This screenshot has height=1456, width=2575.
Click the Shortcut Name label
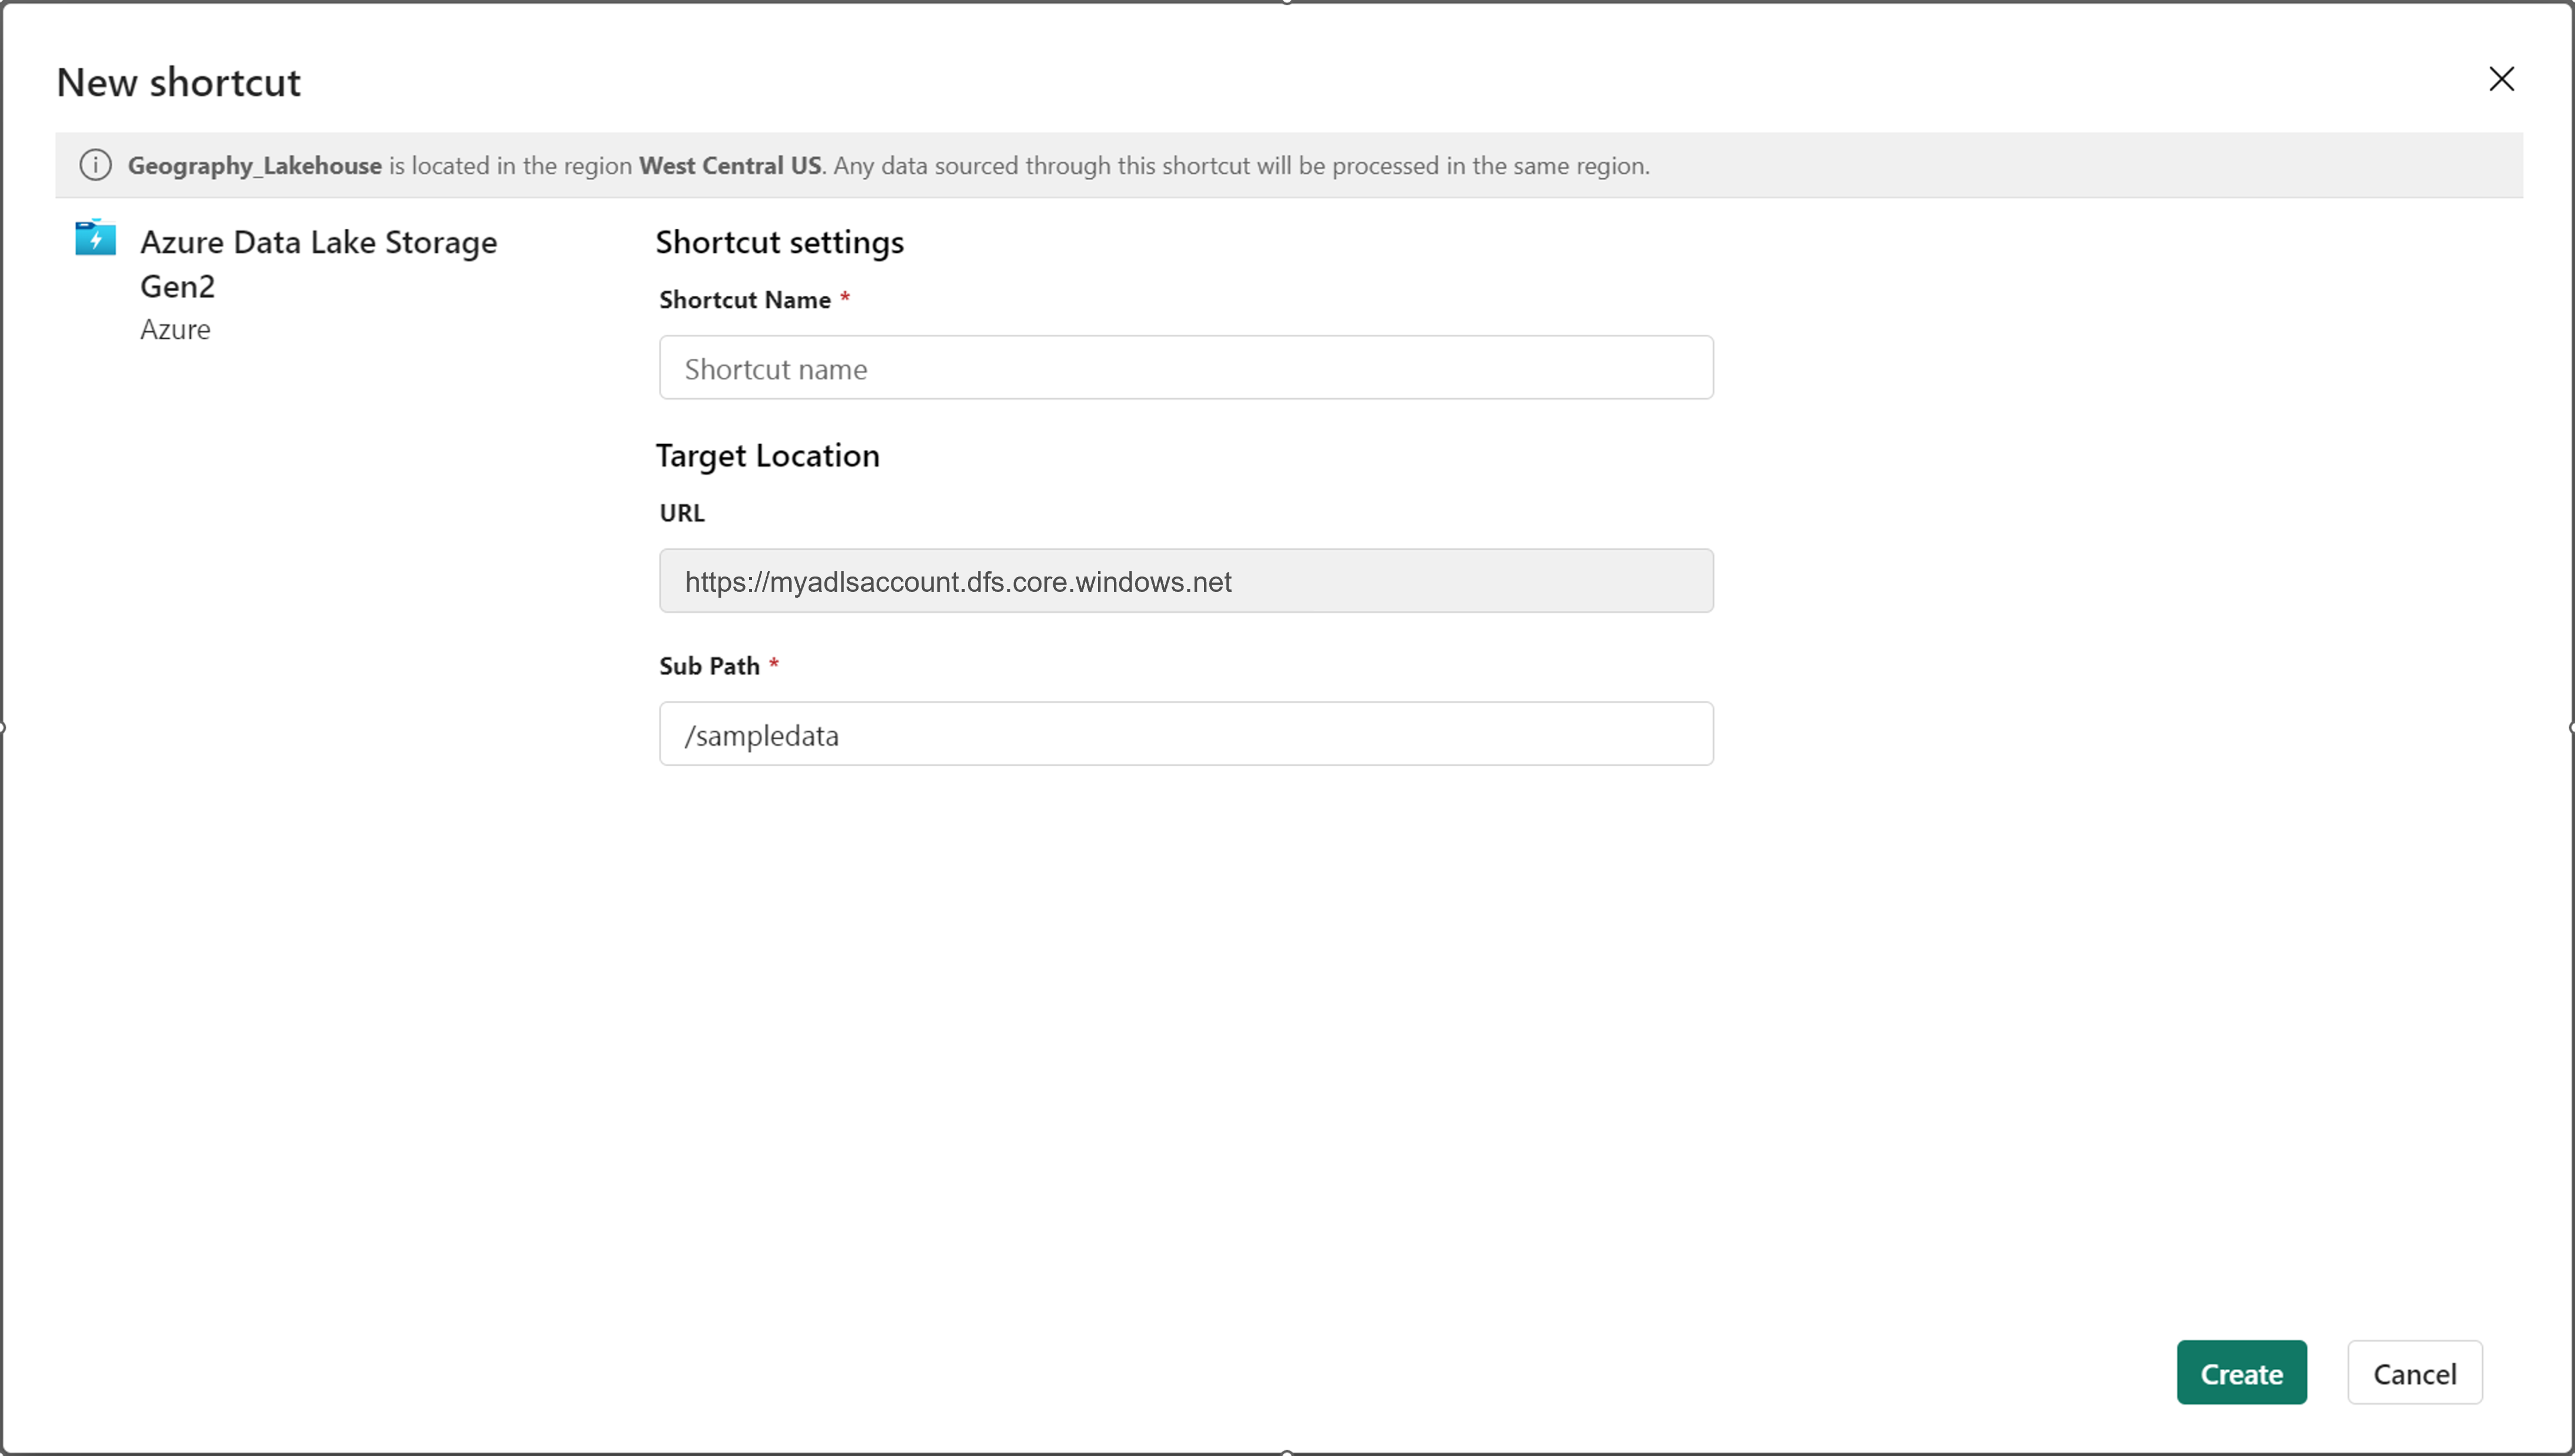pos(744,300)
